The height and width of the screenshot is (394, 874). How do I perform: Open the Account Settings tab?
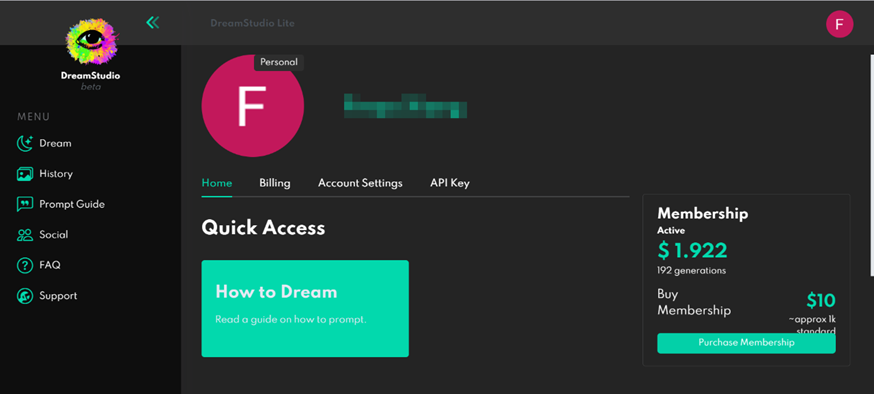pyautogui.click(x=360, y=183)
